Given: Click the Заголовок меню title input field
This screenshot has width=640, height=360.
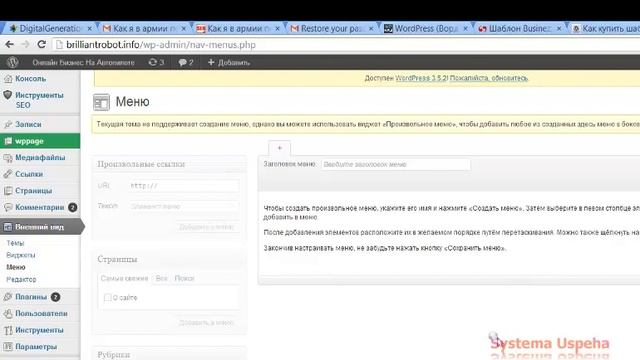Looking at the screenshot, I should (396, 164).
